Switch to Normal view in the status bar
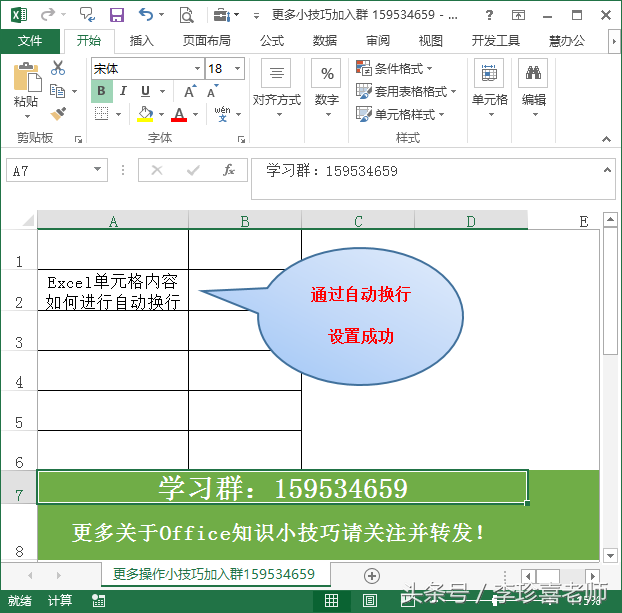 pyautogui.click(x=331, y=601)
